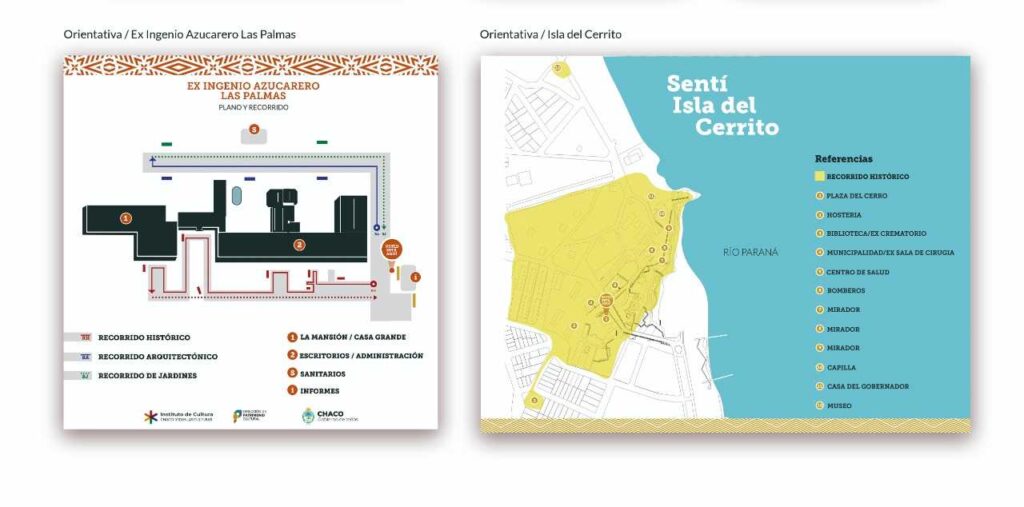This screenshot has width=1024, height=507.
Task: Click the 'Referencias' legend heading
Action: pyautogui.click(x=844, y=159)
